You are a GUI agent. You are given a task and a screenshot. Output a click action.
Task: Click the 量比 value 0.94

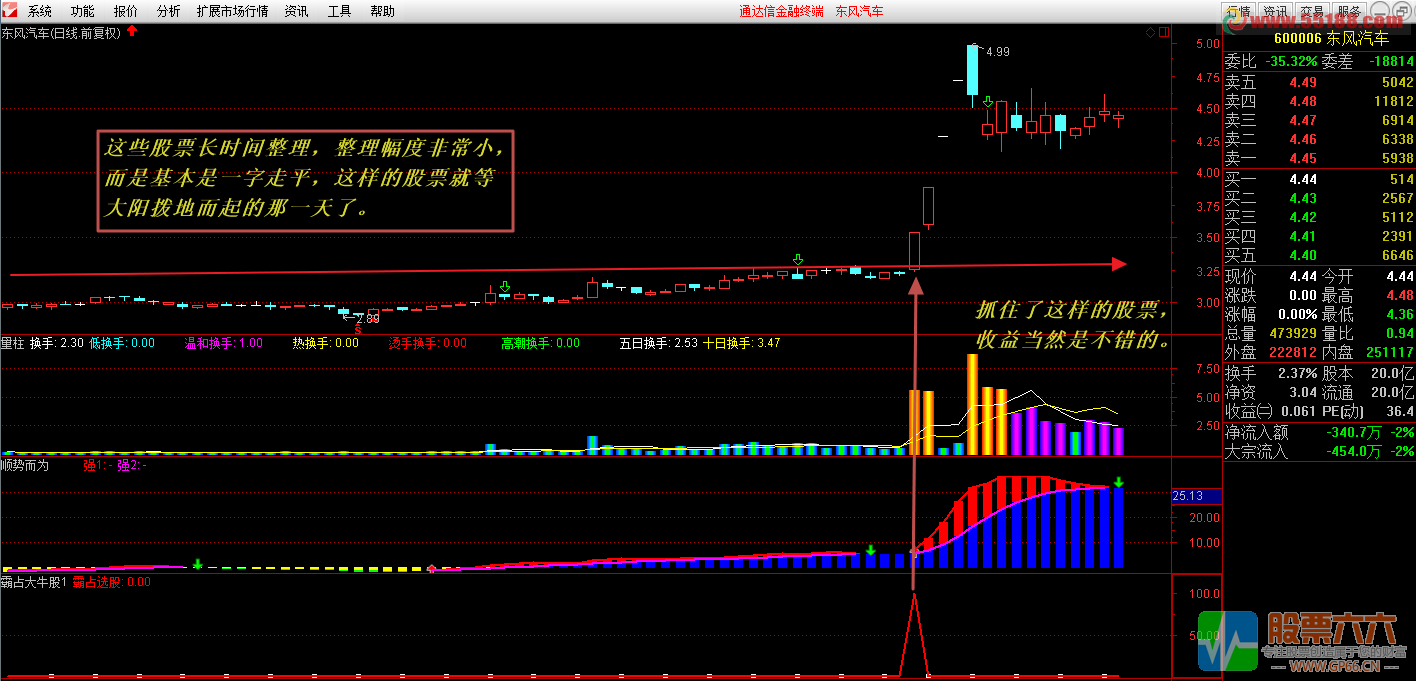(1400, 333)
